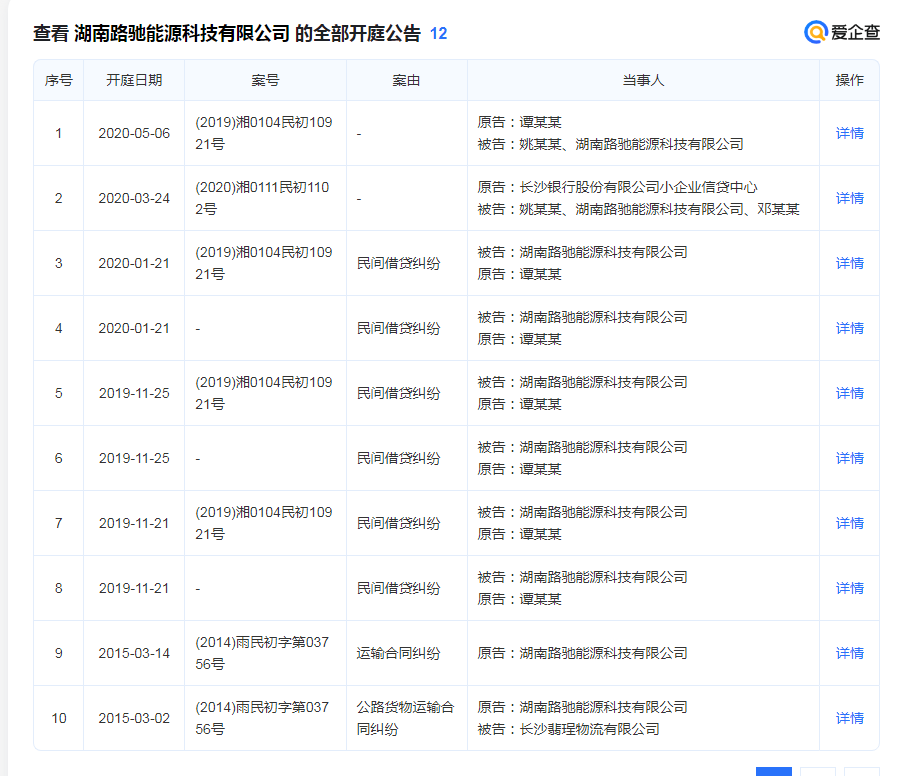Select the date 2020-03-24 cell
This screenshot has width=899, height=776.
point(134,198)
